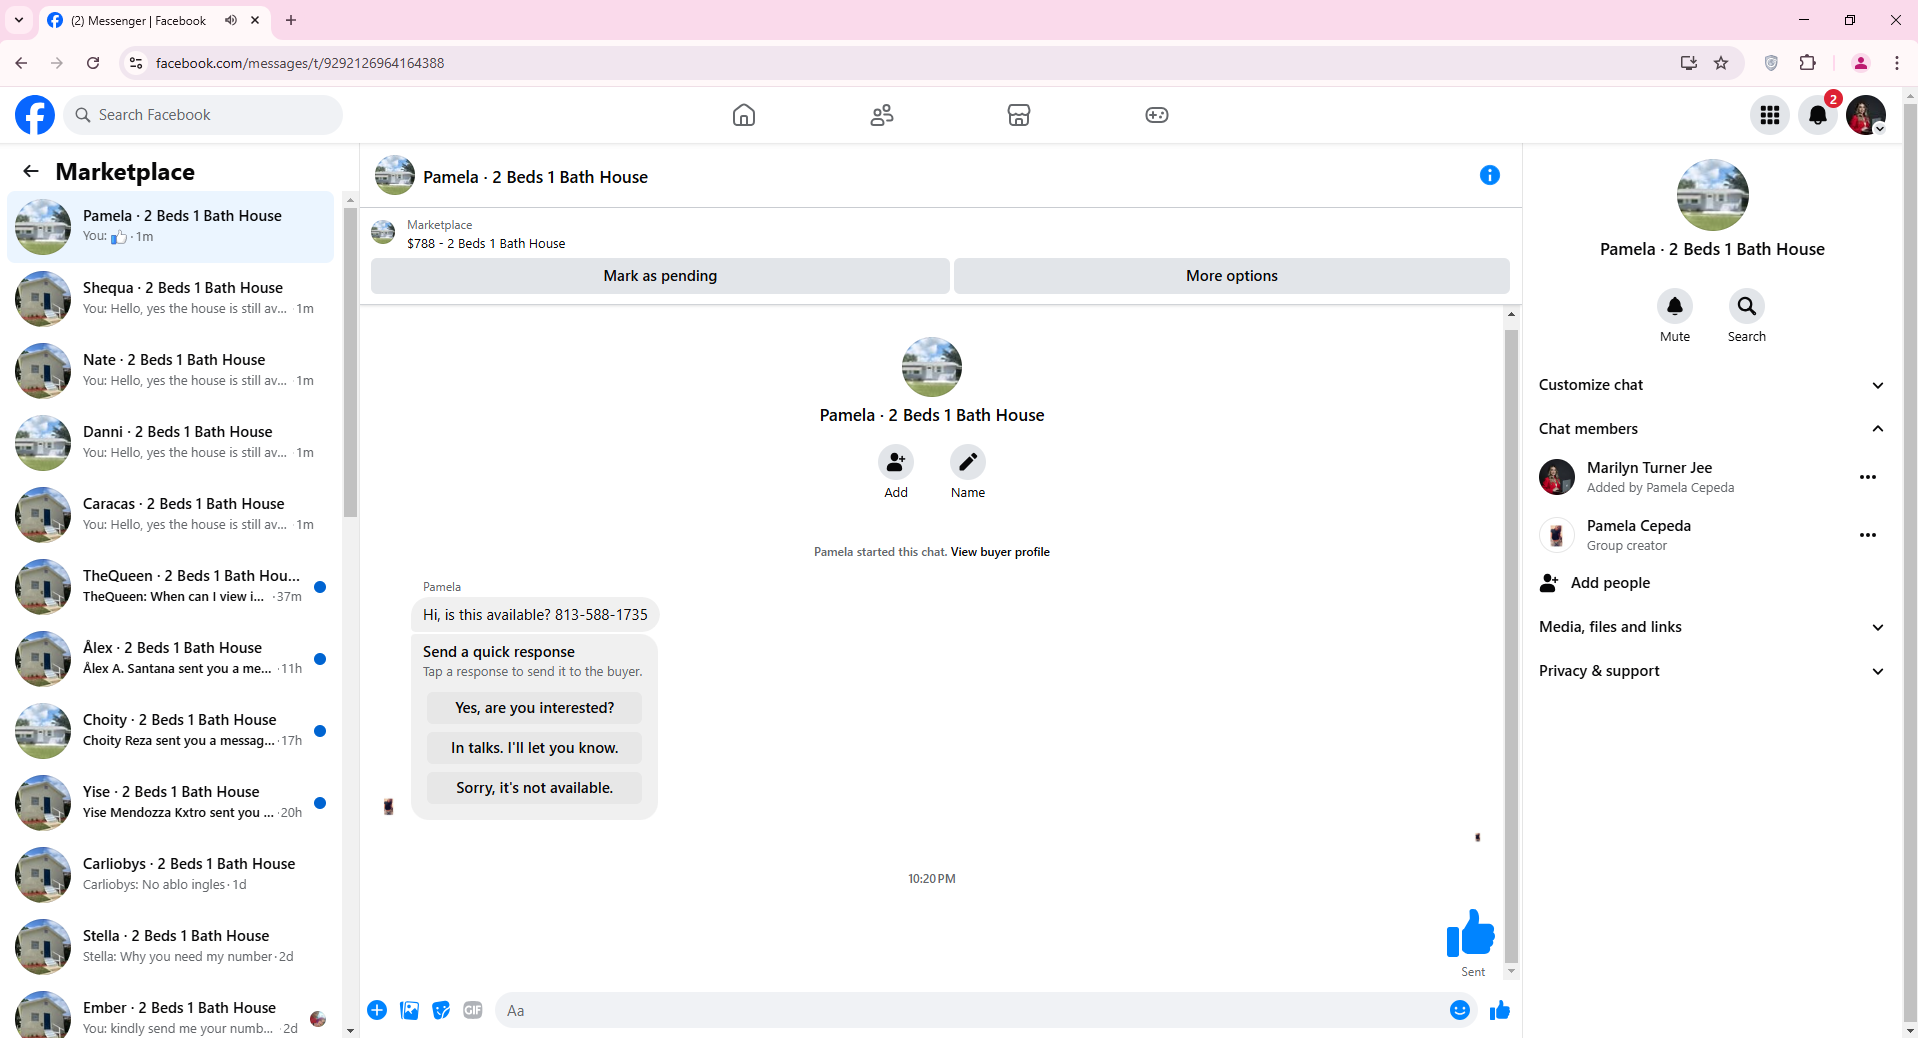This screenshot has width=1918, height=1038.
Task: Open the Gaming controller icon
Action: click(x=1157, y=115)
